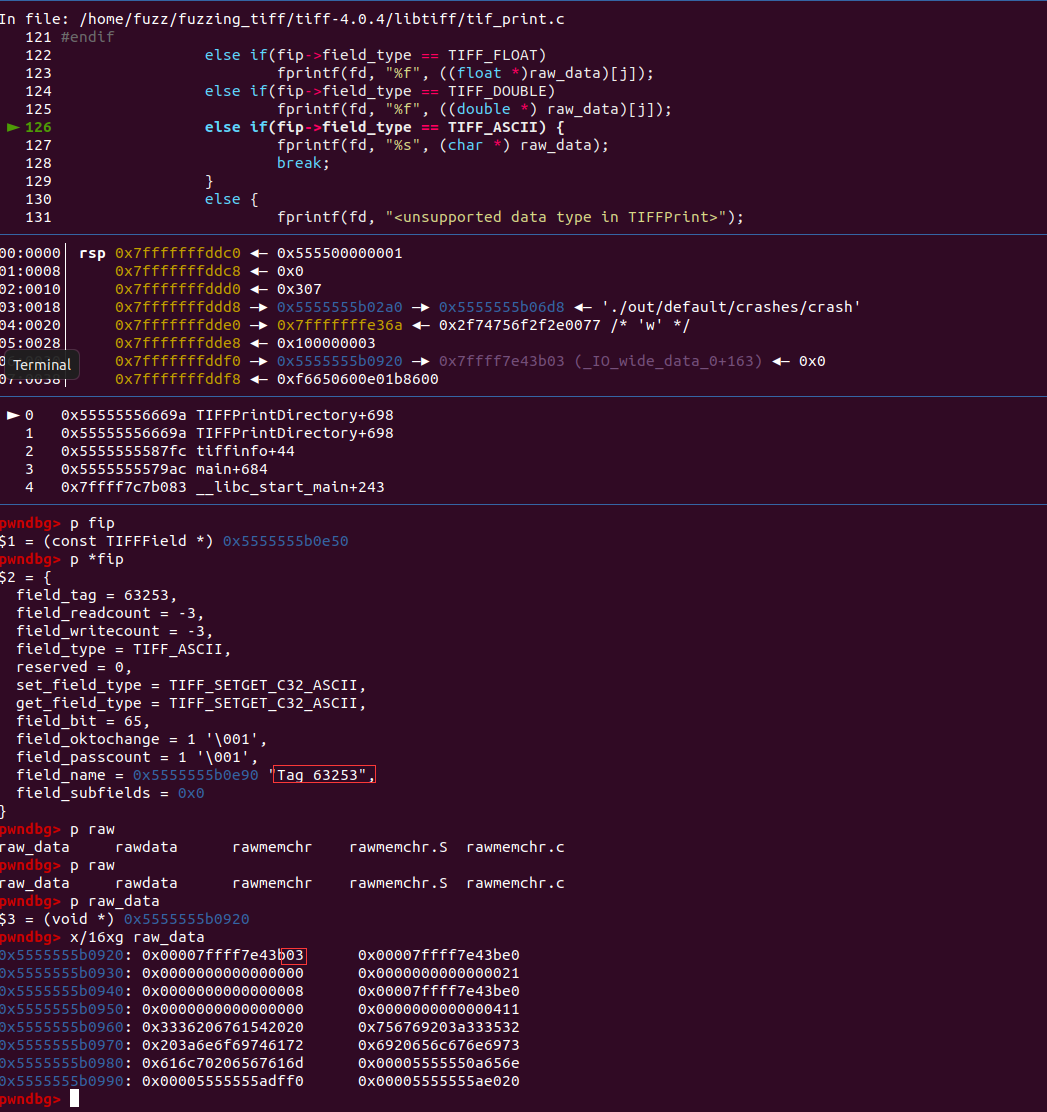Click the backtrace frame 0 arrow
This screenshot has height=1112, width=1047.
point(13,415)
